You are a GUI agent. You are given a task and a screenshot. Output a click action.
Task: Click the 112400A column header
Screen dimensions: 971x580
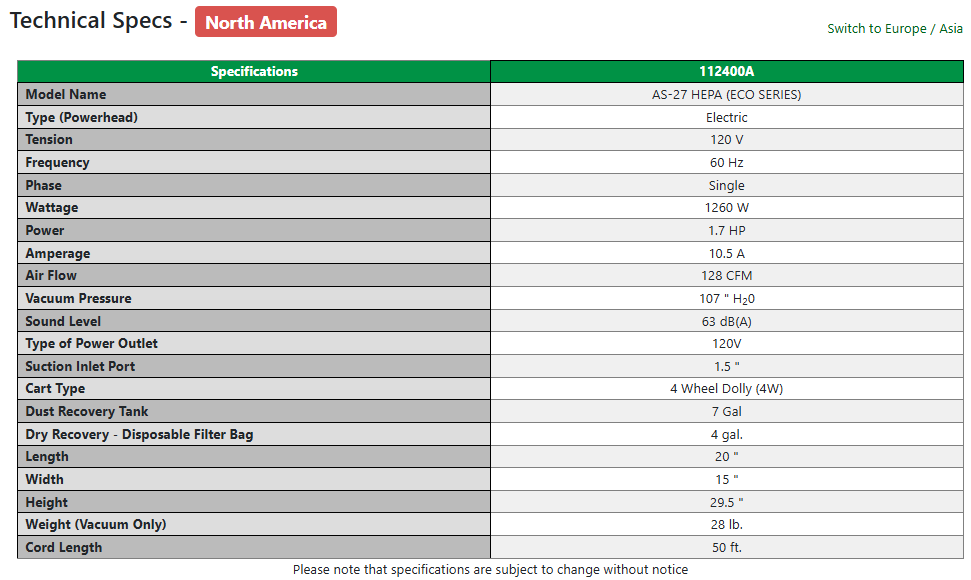pyautogui.click(x=726, y=71)
